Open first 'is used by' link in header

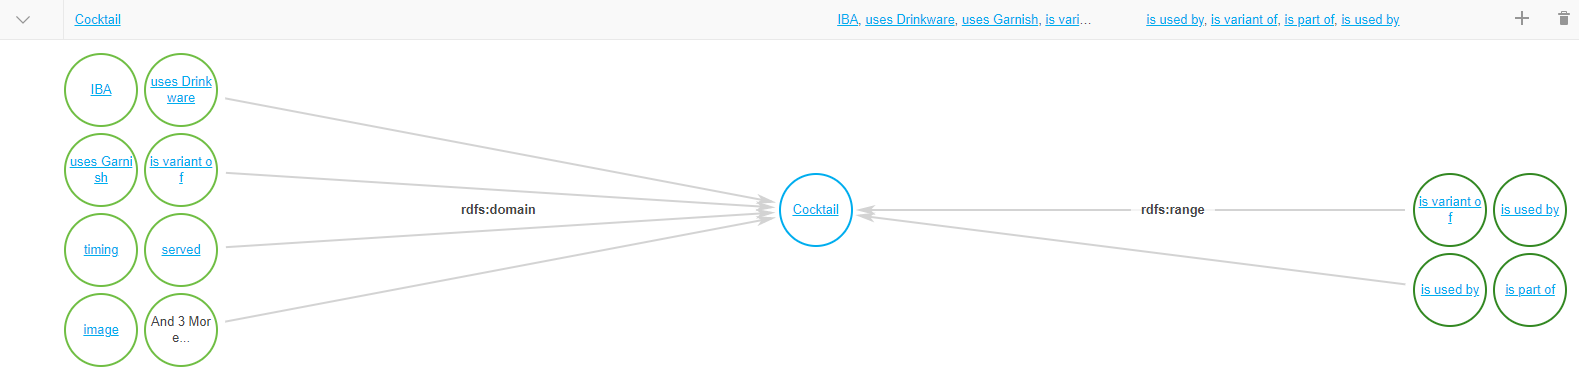click(x=1175, y=19)
